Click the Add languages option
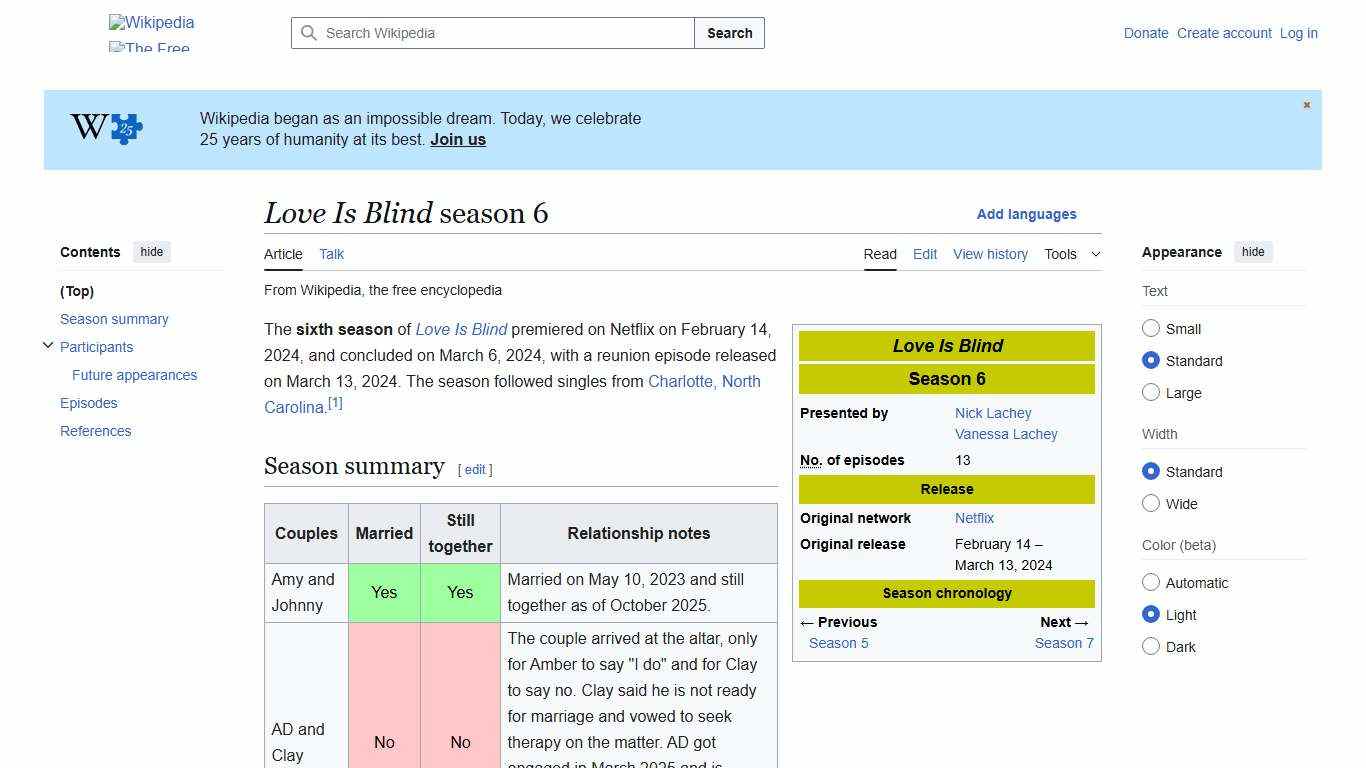This screenshot has height=768, width=1366. pyautogui.click(x=1026, y=214)
